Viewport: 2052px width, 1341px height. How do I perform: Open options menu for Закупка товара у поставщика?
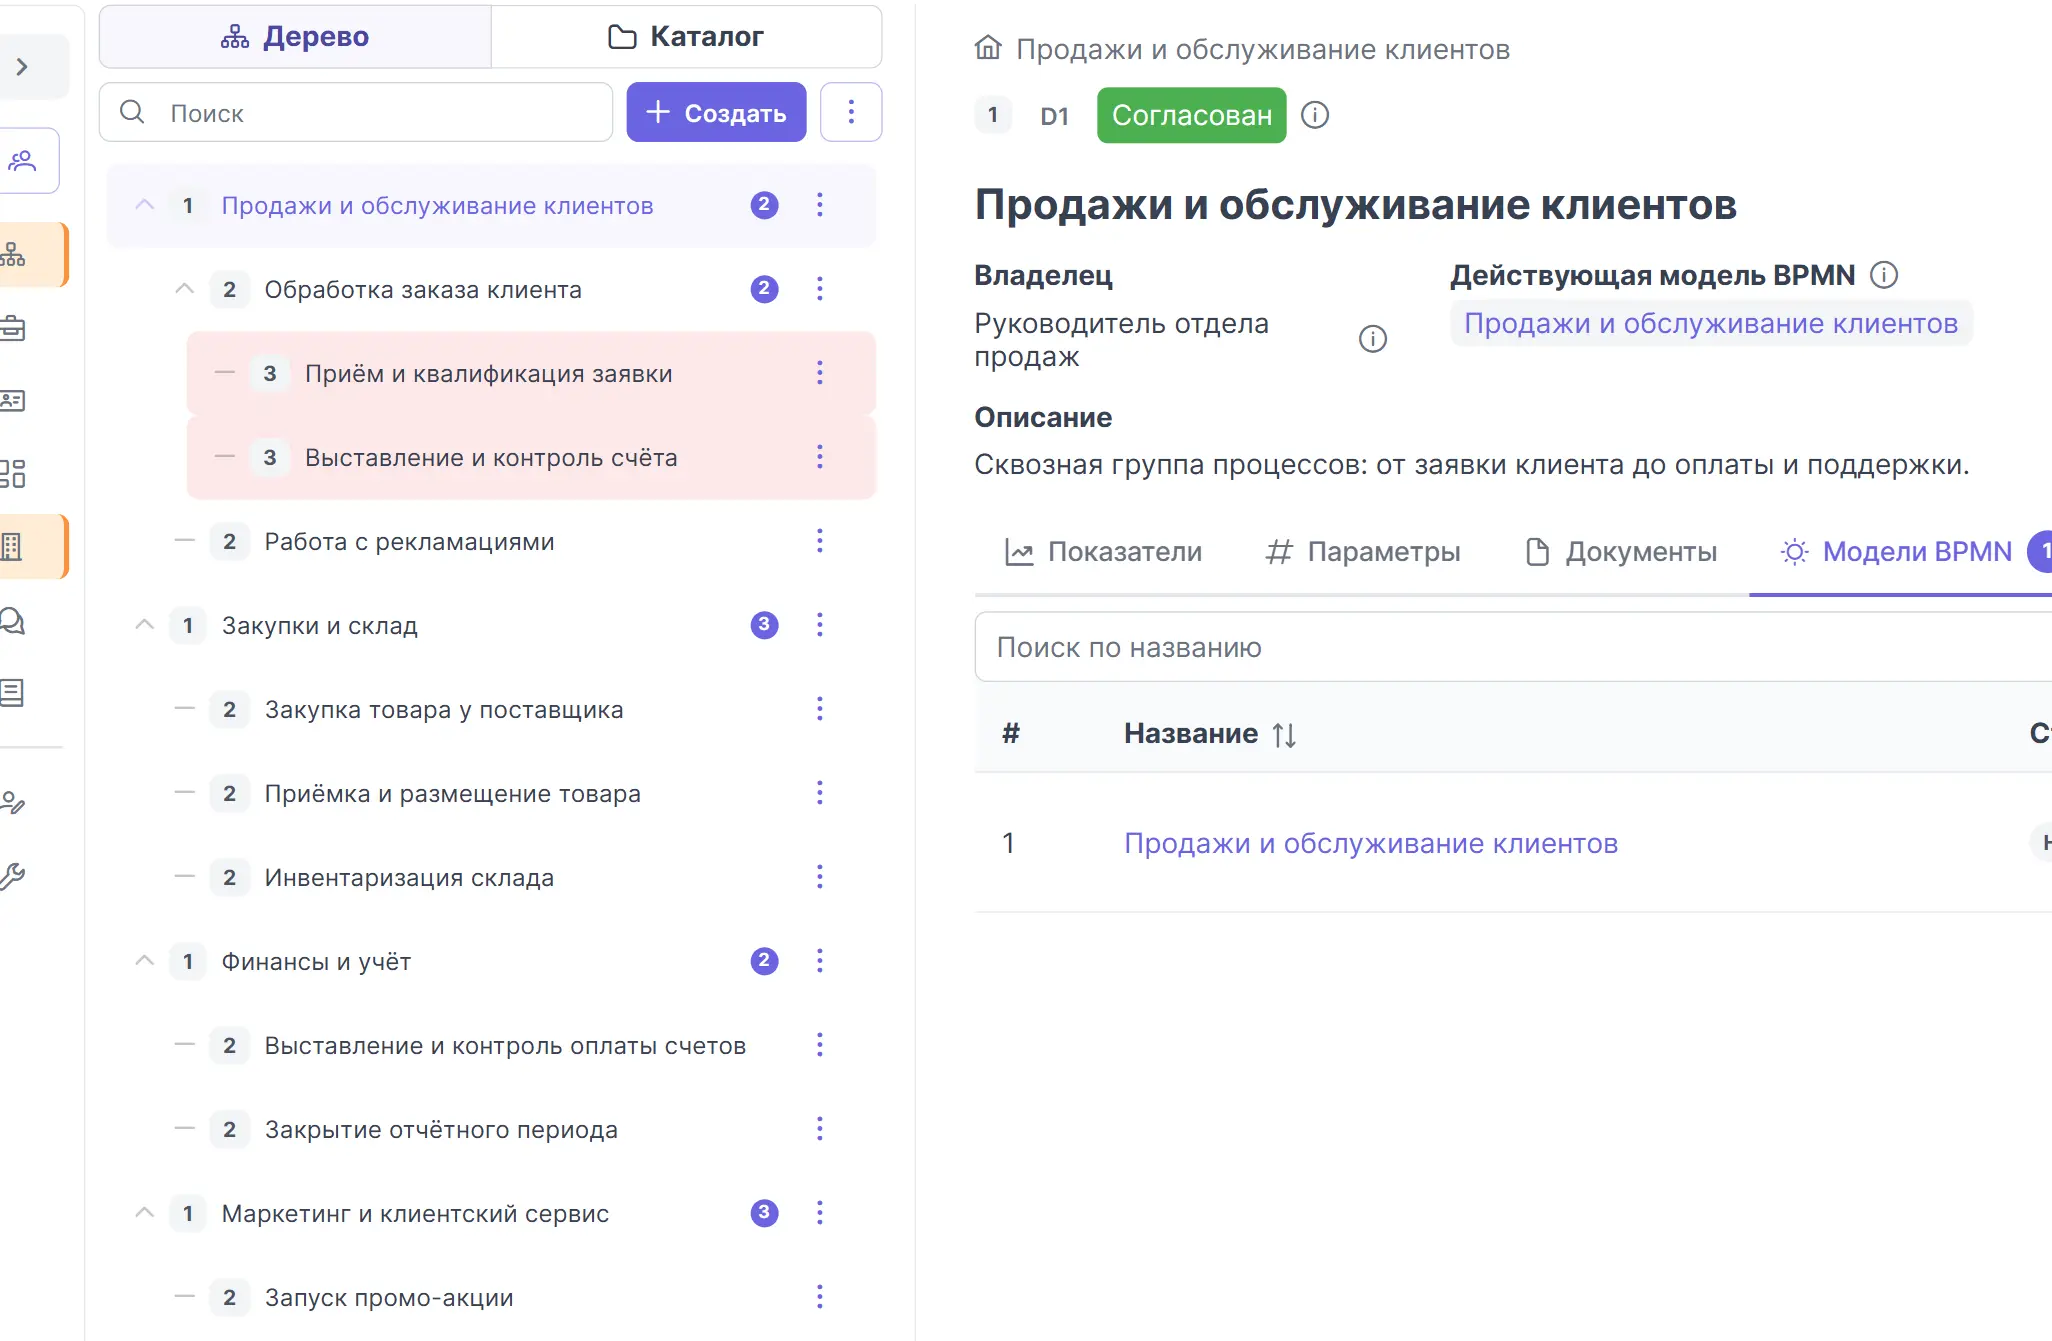click(x=820, y=709)
